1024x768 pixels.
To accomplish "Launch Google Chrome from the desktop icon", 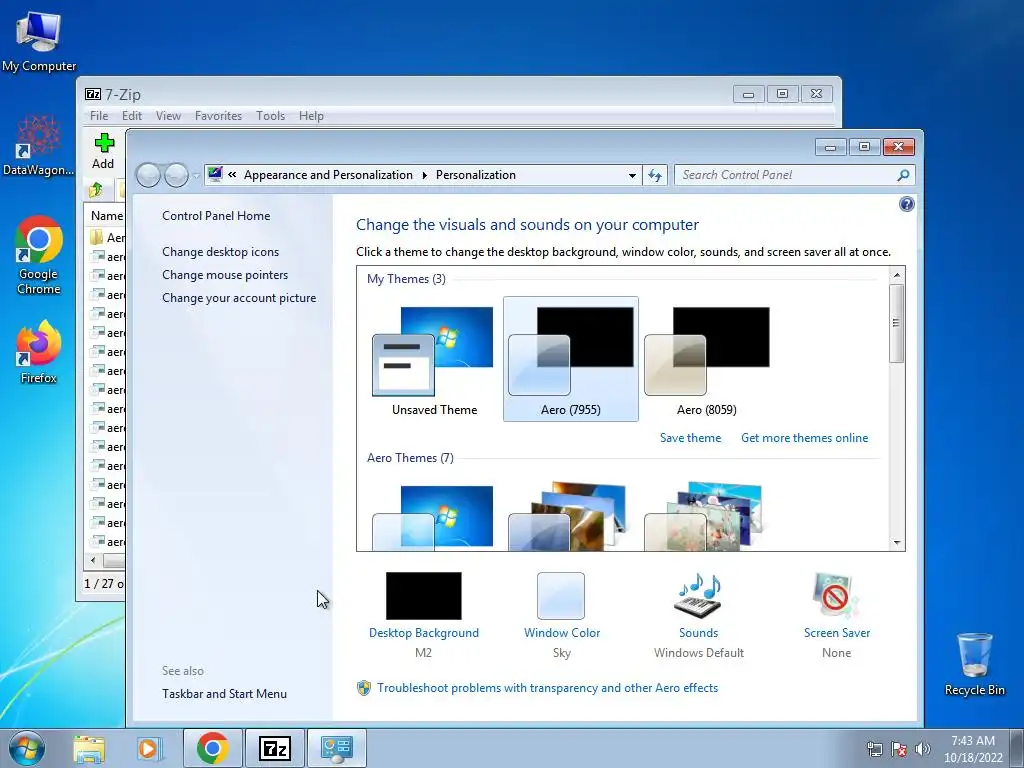I will (x=38, y=255).
